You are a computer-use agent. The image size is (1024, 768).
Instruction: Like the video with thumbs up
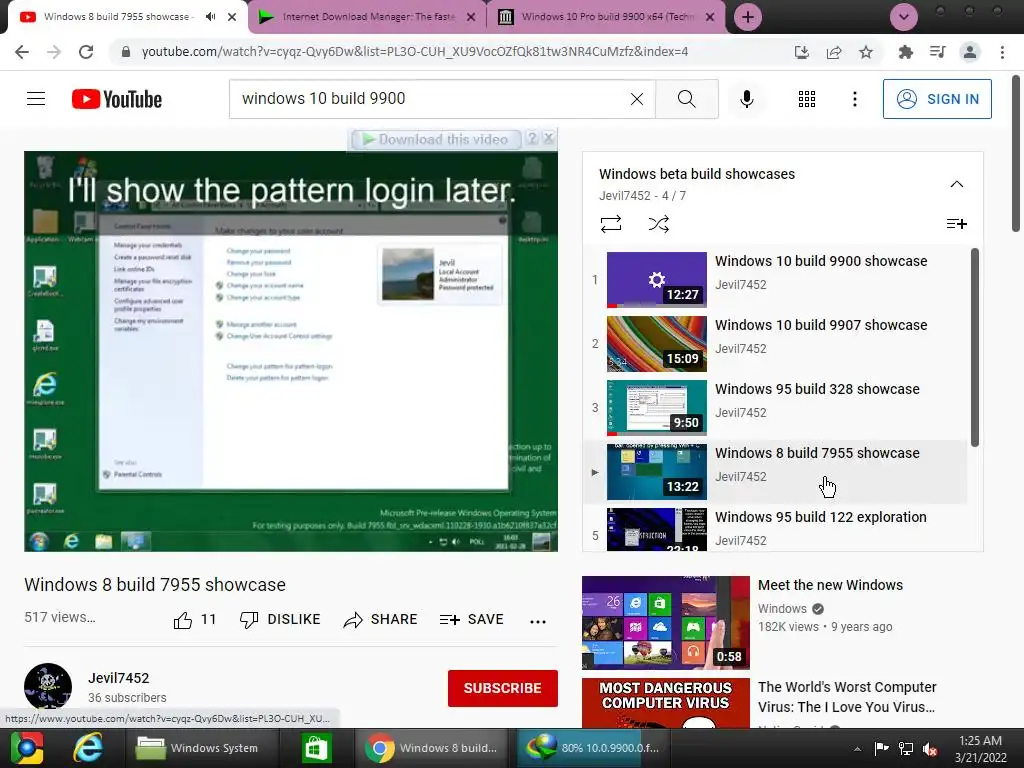click(195, 620)
